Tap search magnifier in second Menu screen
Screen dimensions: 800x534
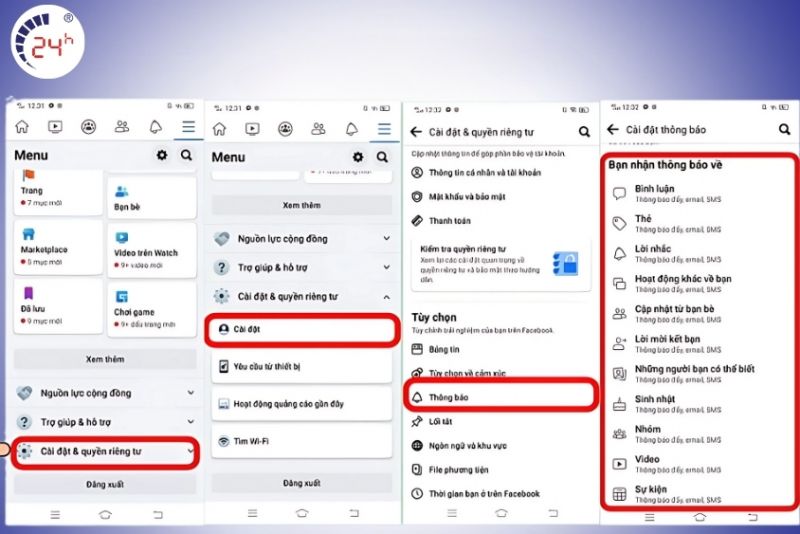pos(382,157)
